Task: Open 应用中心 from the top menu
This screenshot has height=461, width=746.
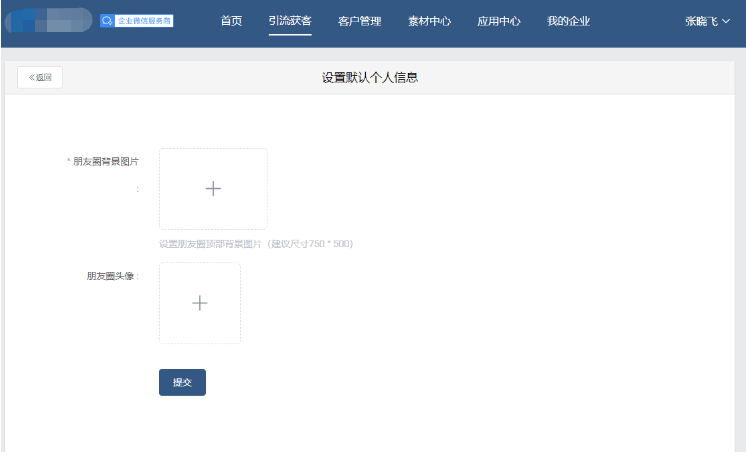Action: pos(498,21)
